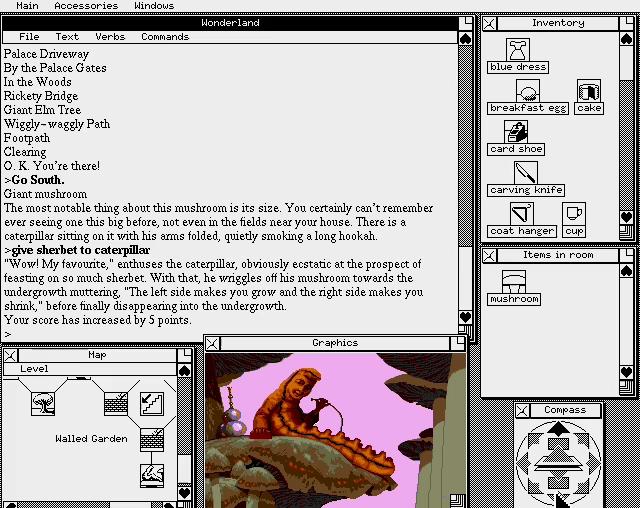Screen dimensions: 640x508
Task: Click heart scroll-down in Inventory
Action: [x=626, y=217]
